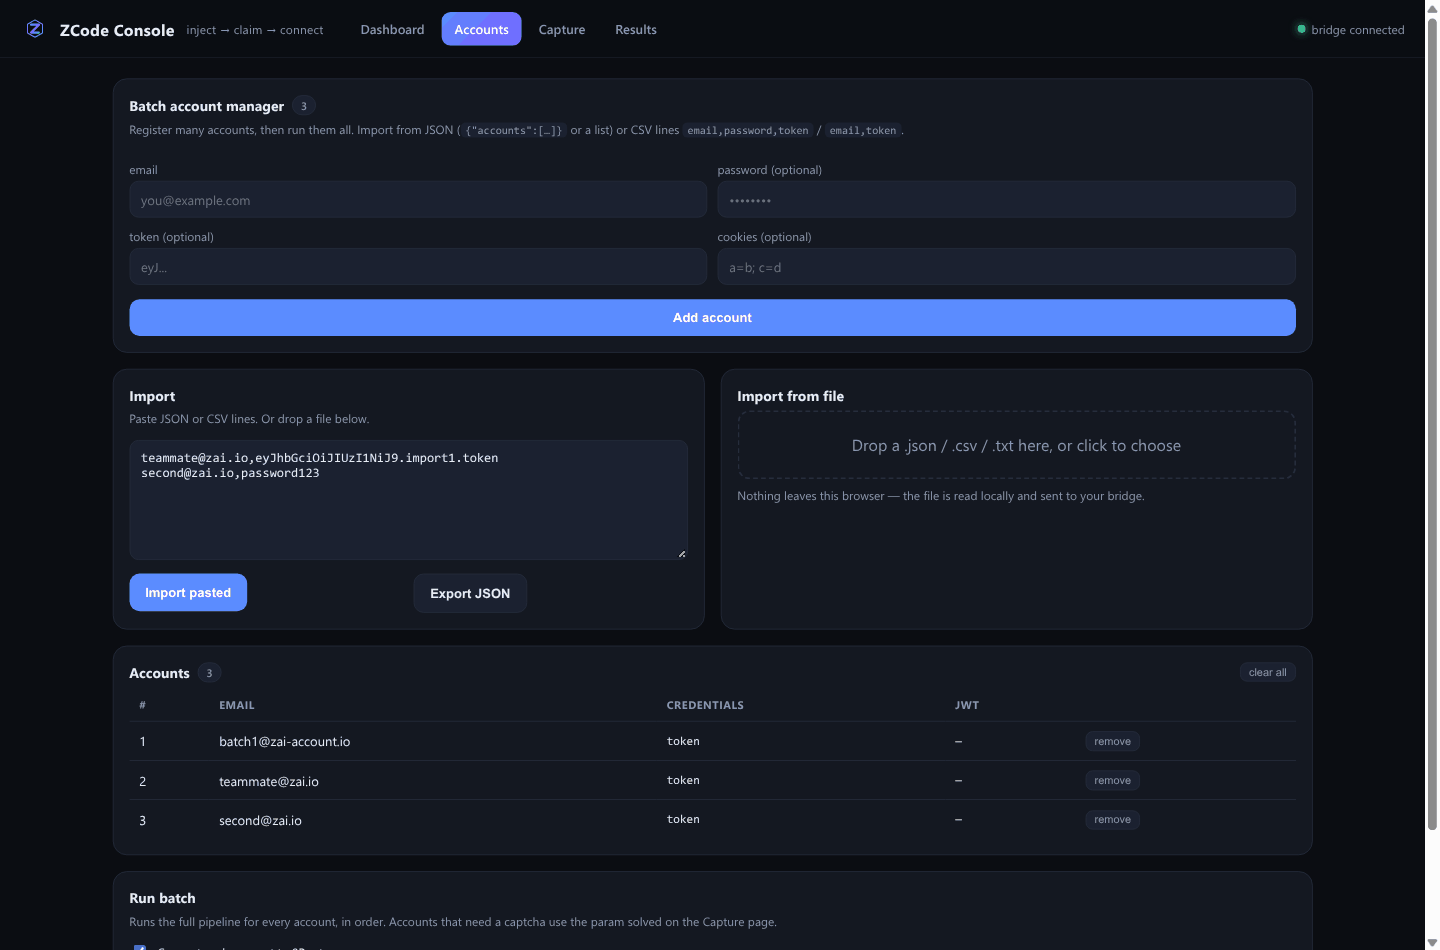Click the bridge connected status text
Viewport: 1440px width, 950px height.
[x=1358, y=30]
